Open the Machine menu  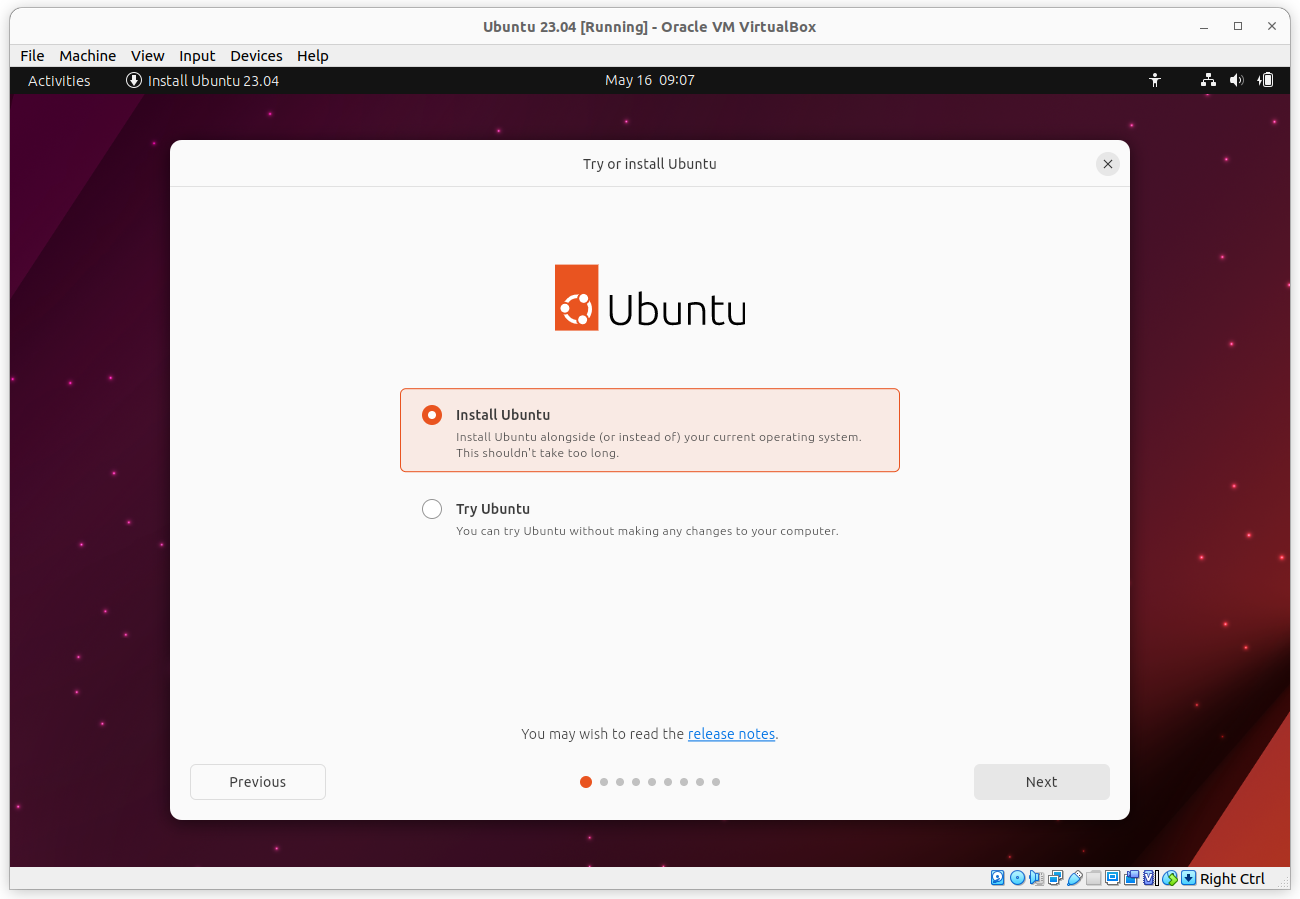pos(87,56)
